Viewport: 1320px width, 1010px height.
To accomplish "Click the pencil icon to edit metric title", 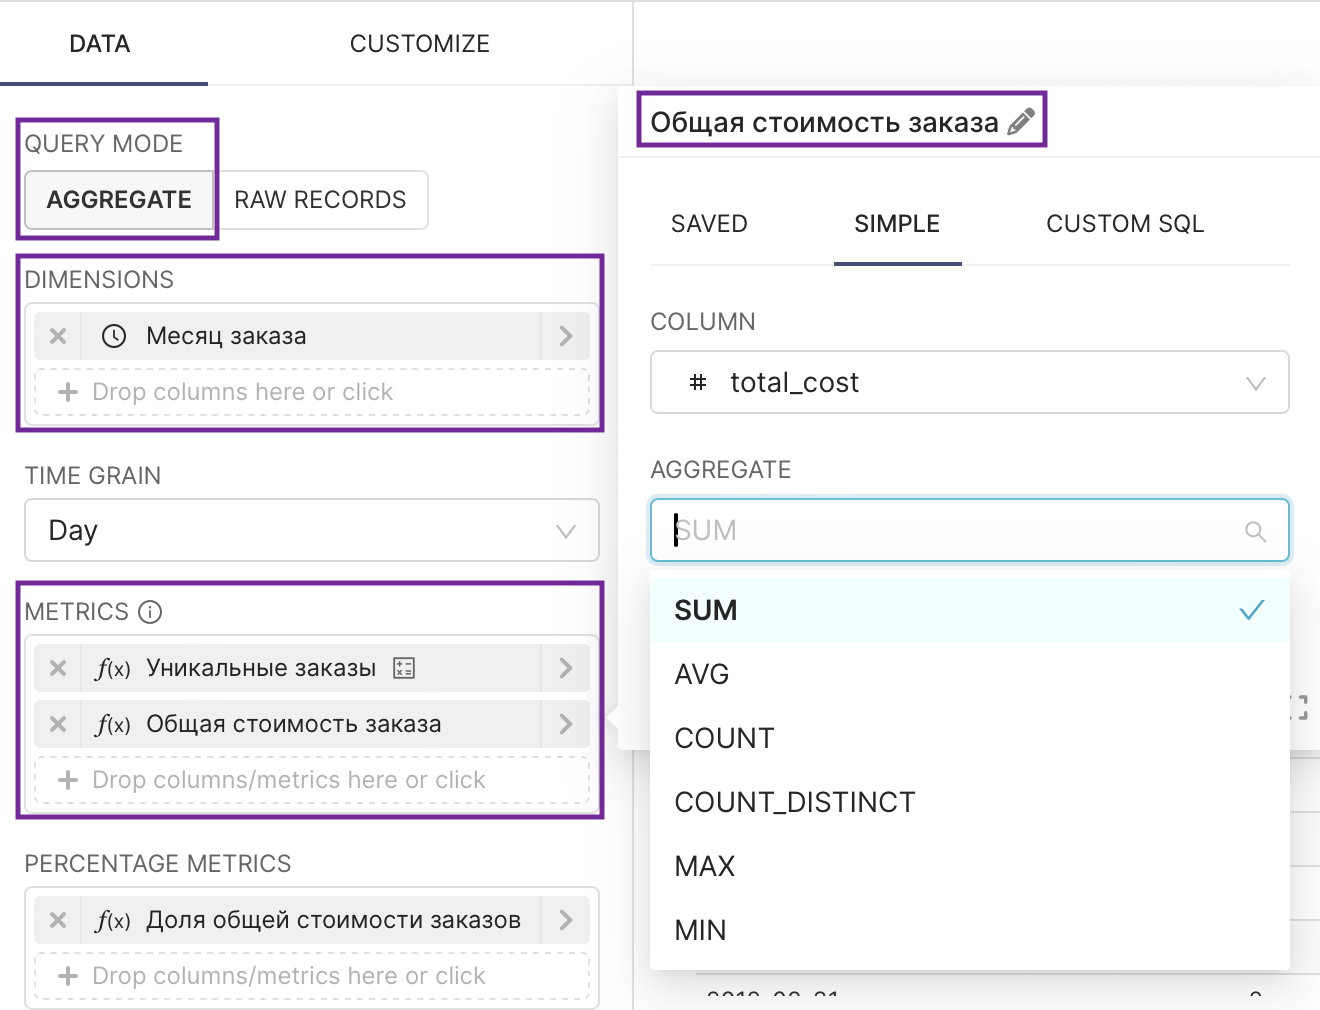I will [1020, 122].
